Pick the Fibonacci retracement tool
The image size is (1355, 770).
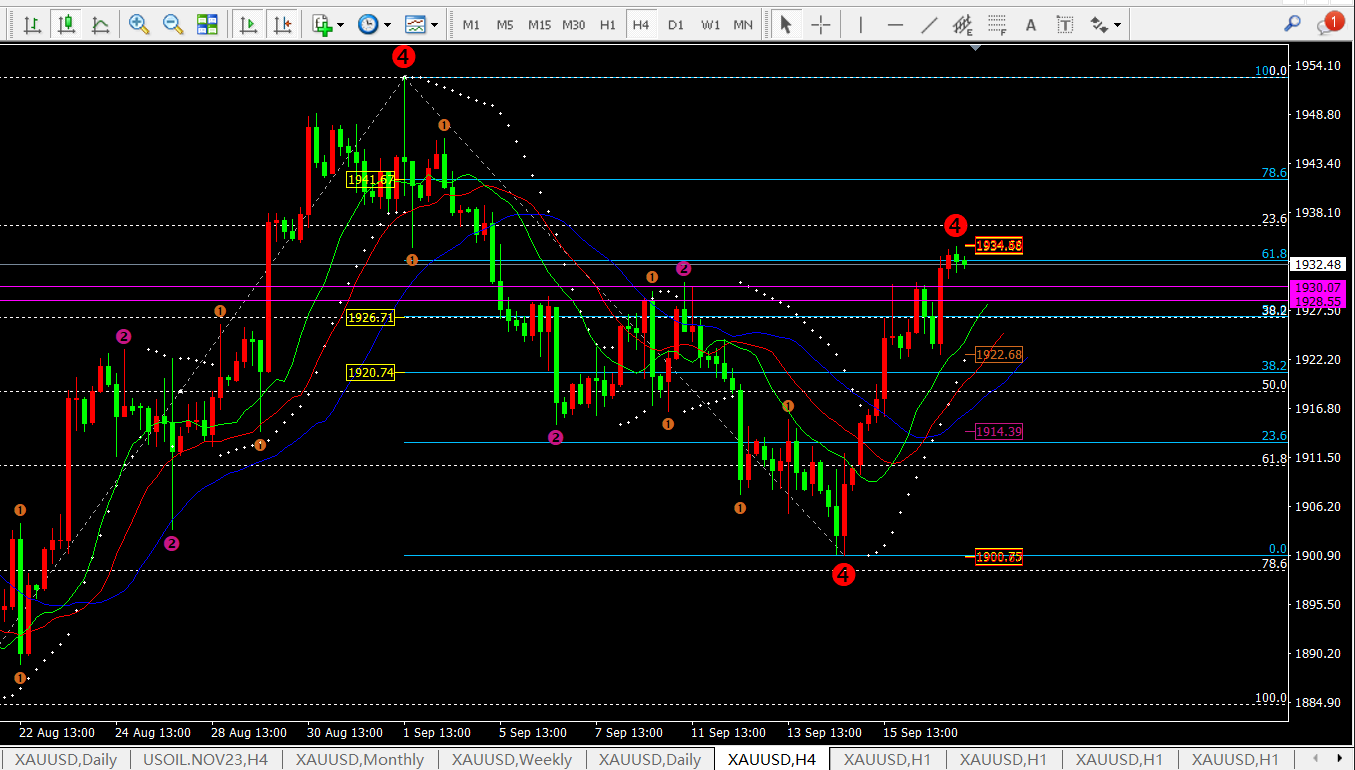coord(996,25)
